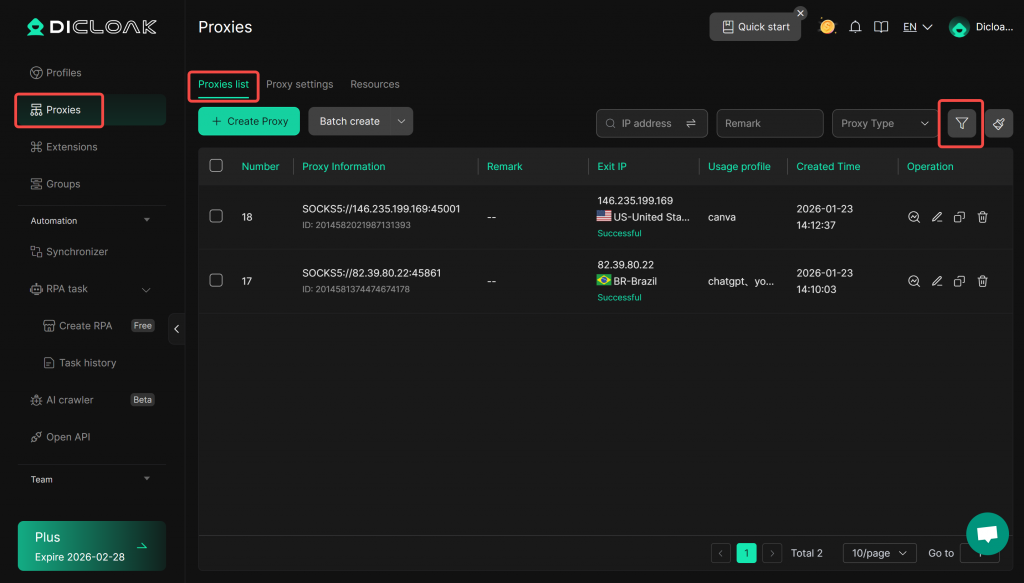
Task: Expand the Batch create dropdown arrow
Action: click(x=401, y=121)
